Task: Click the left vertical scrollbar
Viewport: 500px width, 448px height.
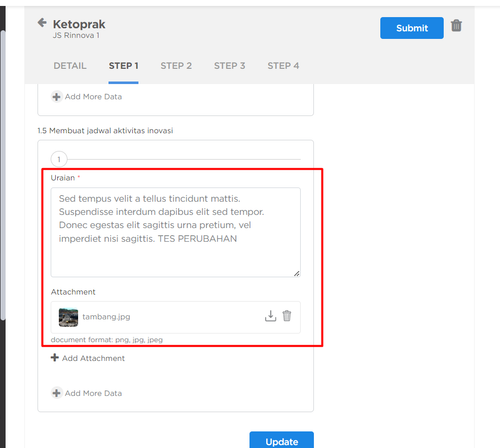Action: point(3,175)
